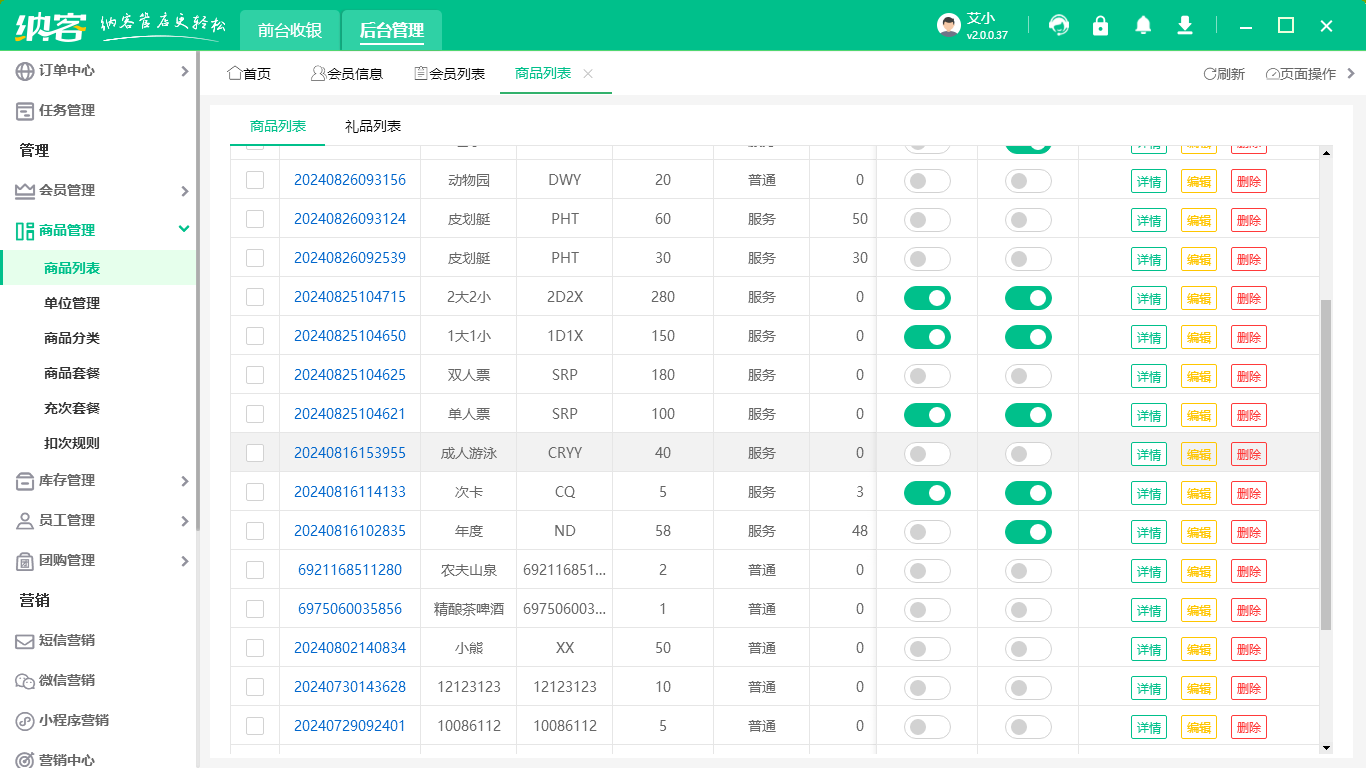Enable first switch for 双人票
The image size is (1366, 768).
coord(927,376)
